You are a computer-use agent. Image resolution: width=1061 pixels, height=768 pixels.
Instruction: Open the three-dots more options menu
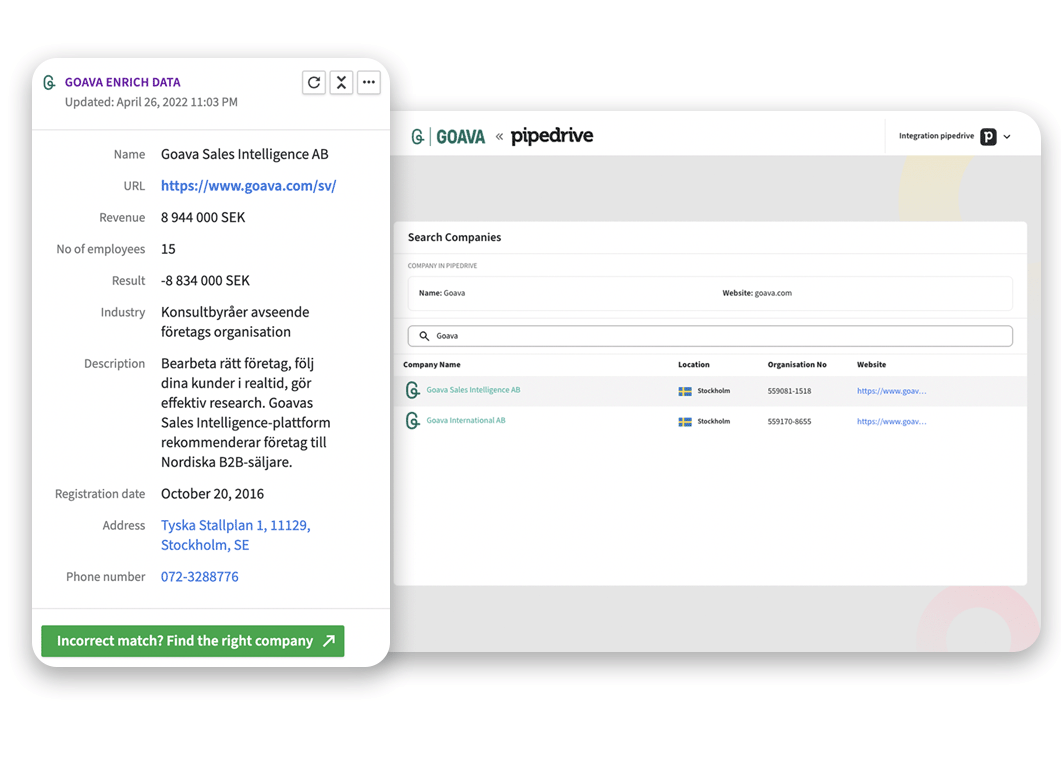tap(369, 83)
